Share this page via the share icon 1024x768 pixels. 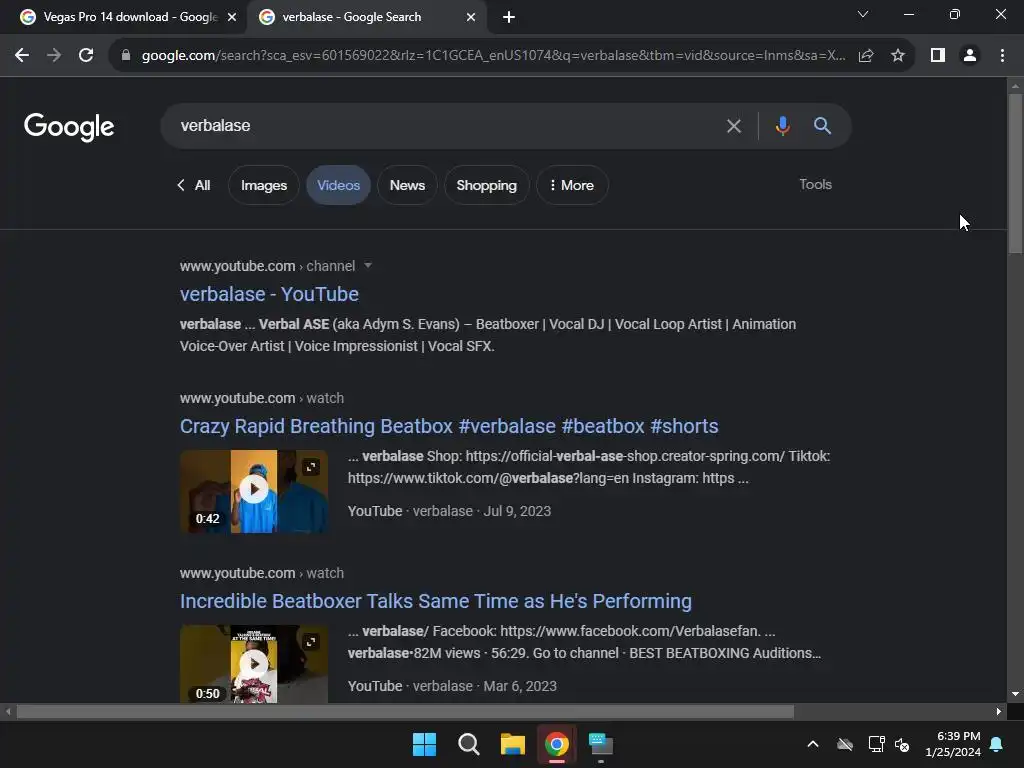[x=866, y=56]
